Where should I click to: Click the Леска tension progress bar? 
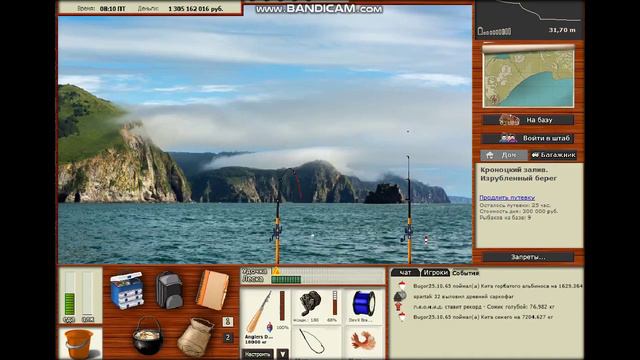click(328, 280)
